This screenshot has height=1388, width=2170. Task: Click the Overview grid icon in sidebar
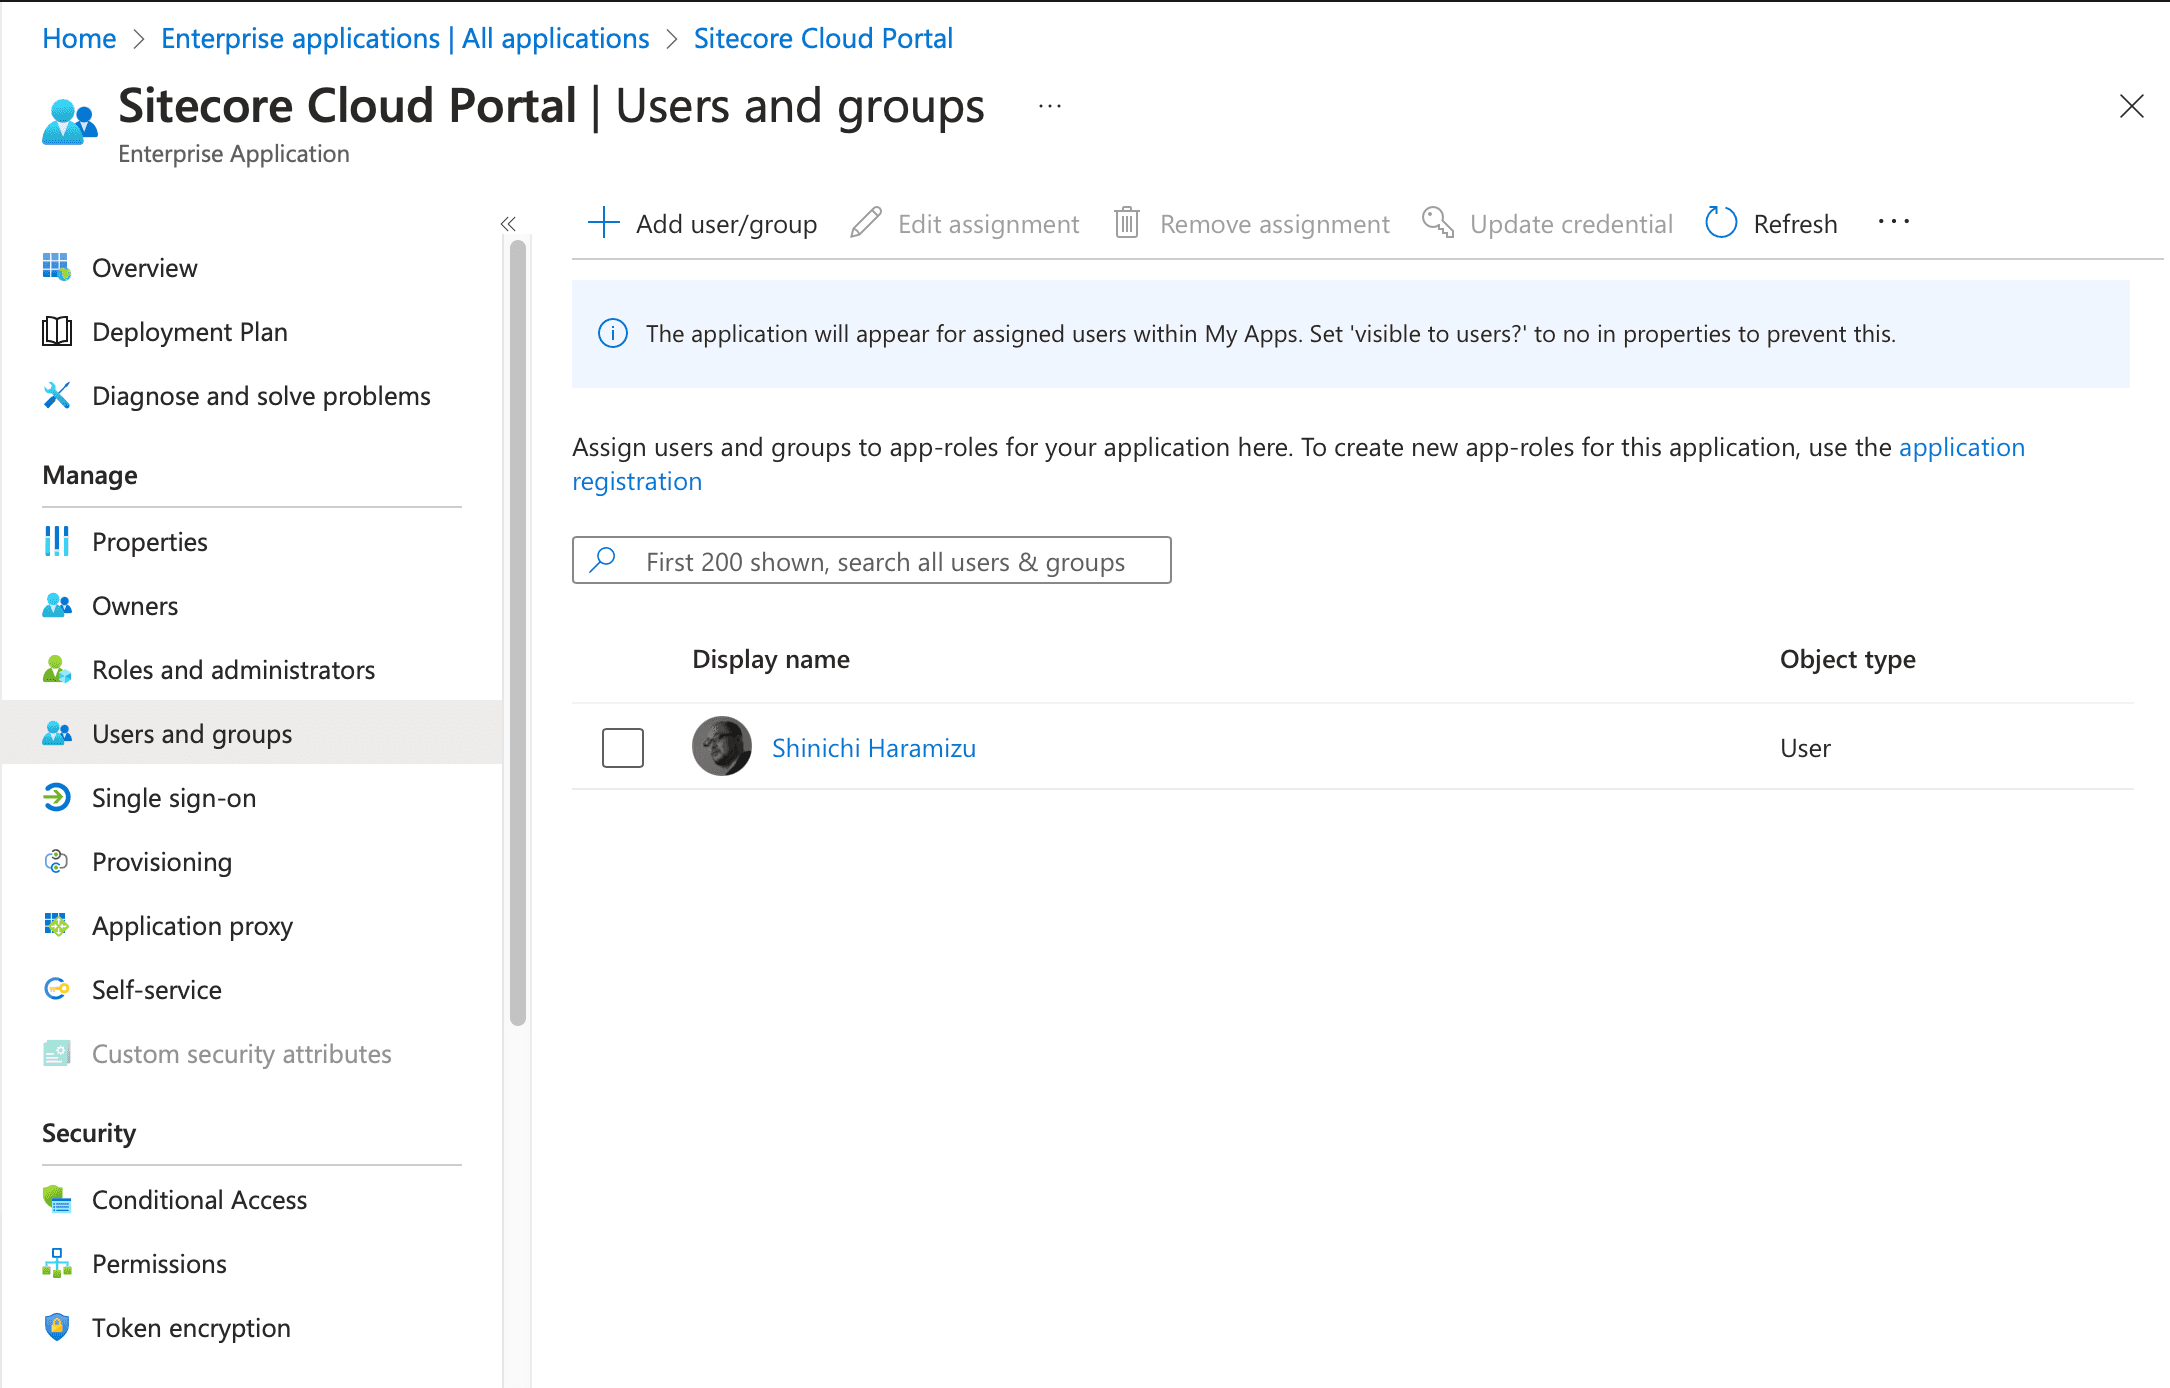(56, 267)
